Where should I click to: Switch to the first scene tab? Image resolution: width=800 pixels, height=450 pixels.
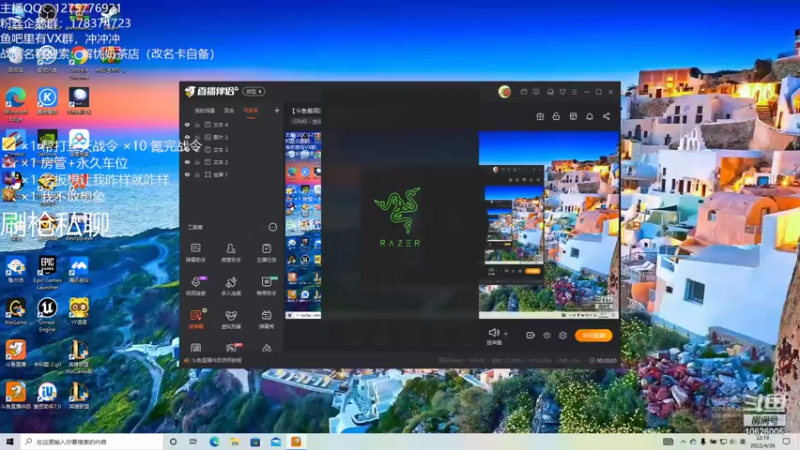[x=205, y=110]
